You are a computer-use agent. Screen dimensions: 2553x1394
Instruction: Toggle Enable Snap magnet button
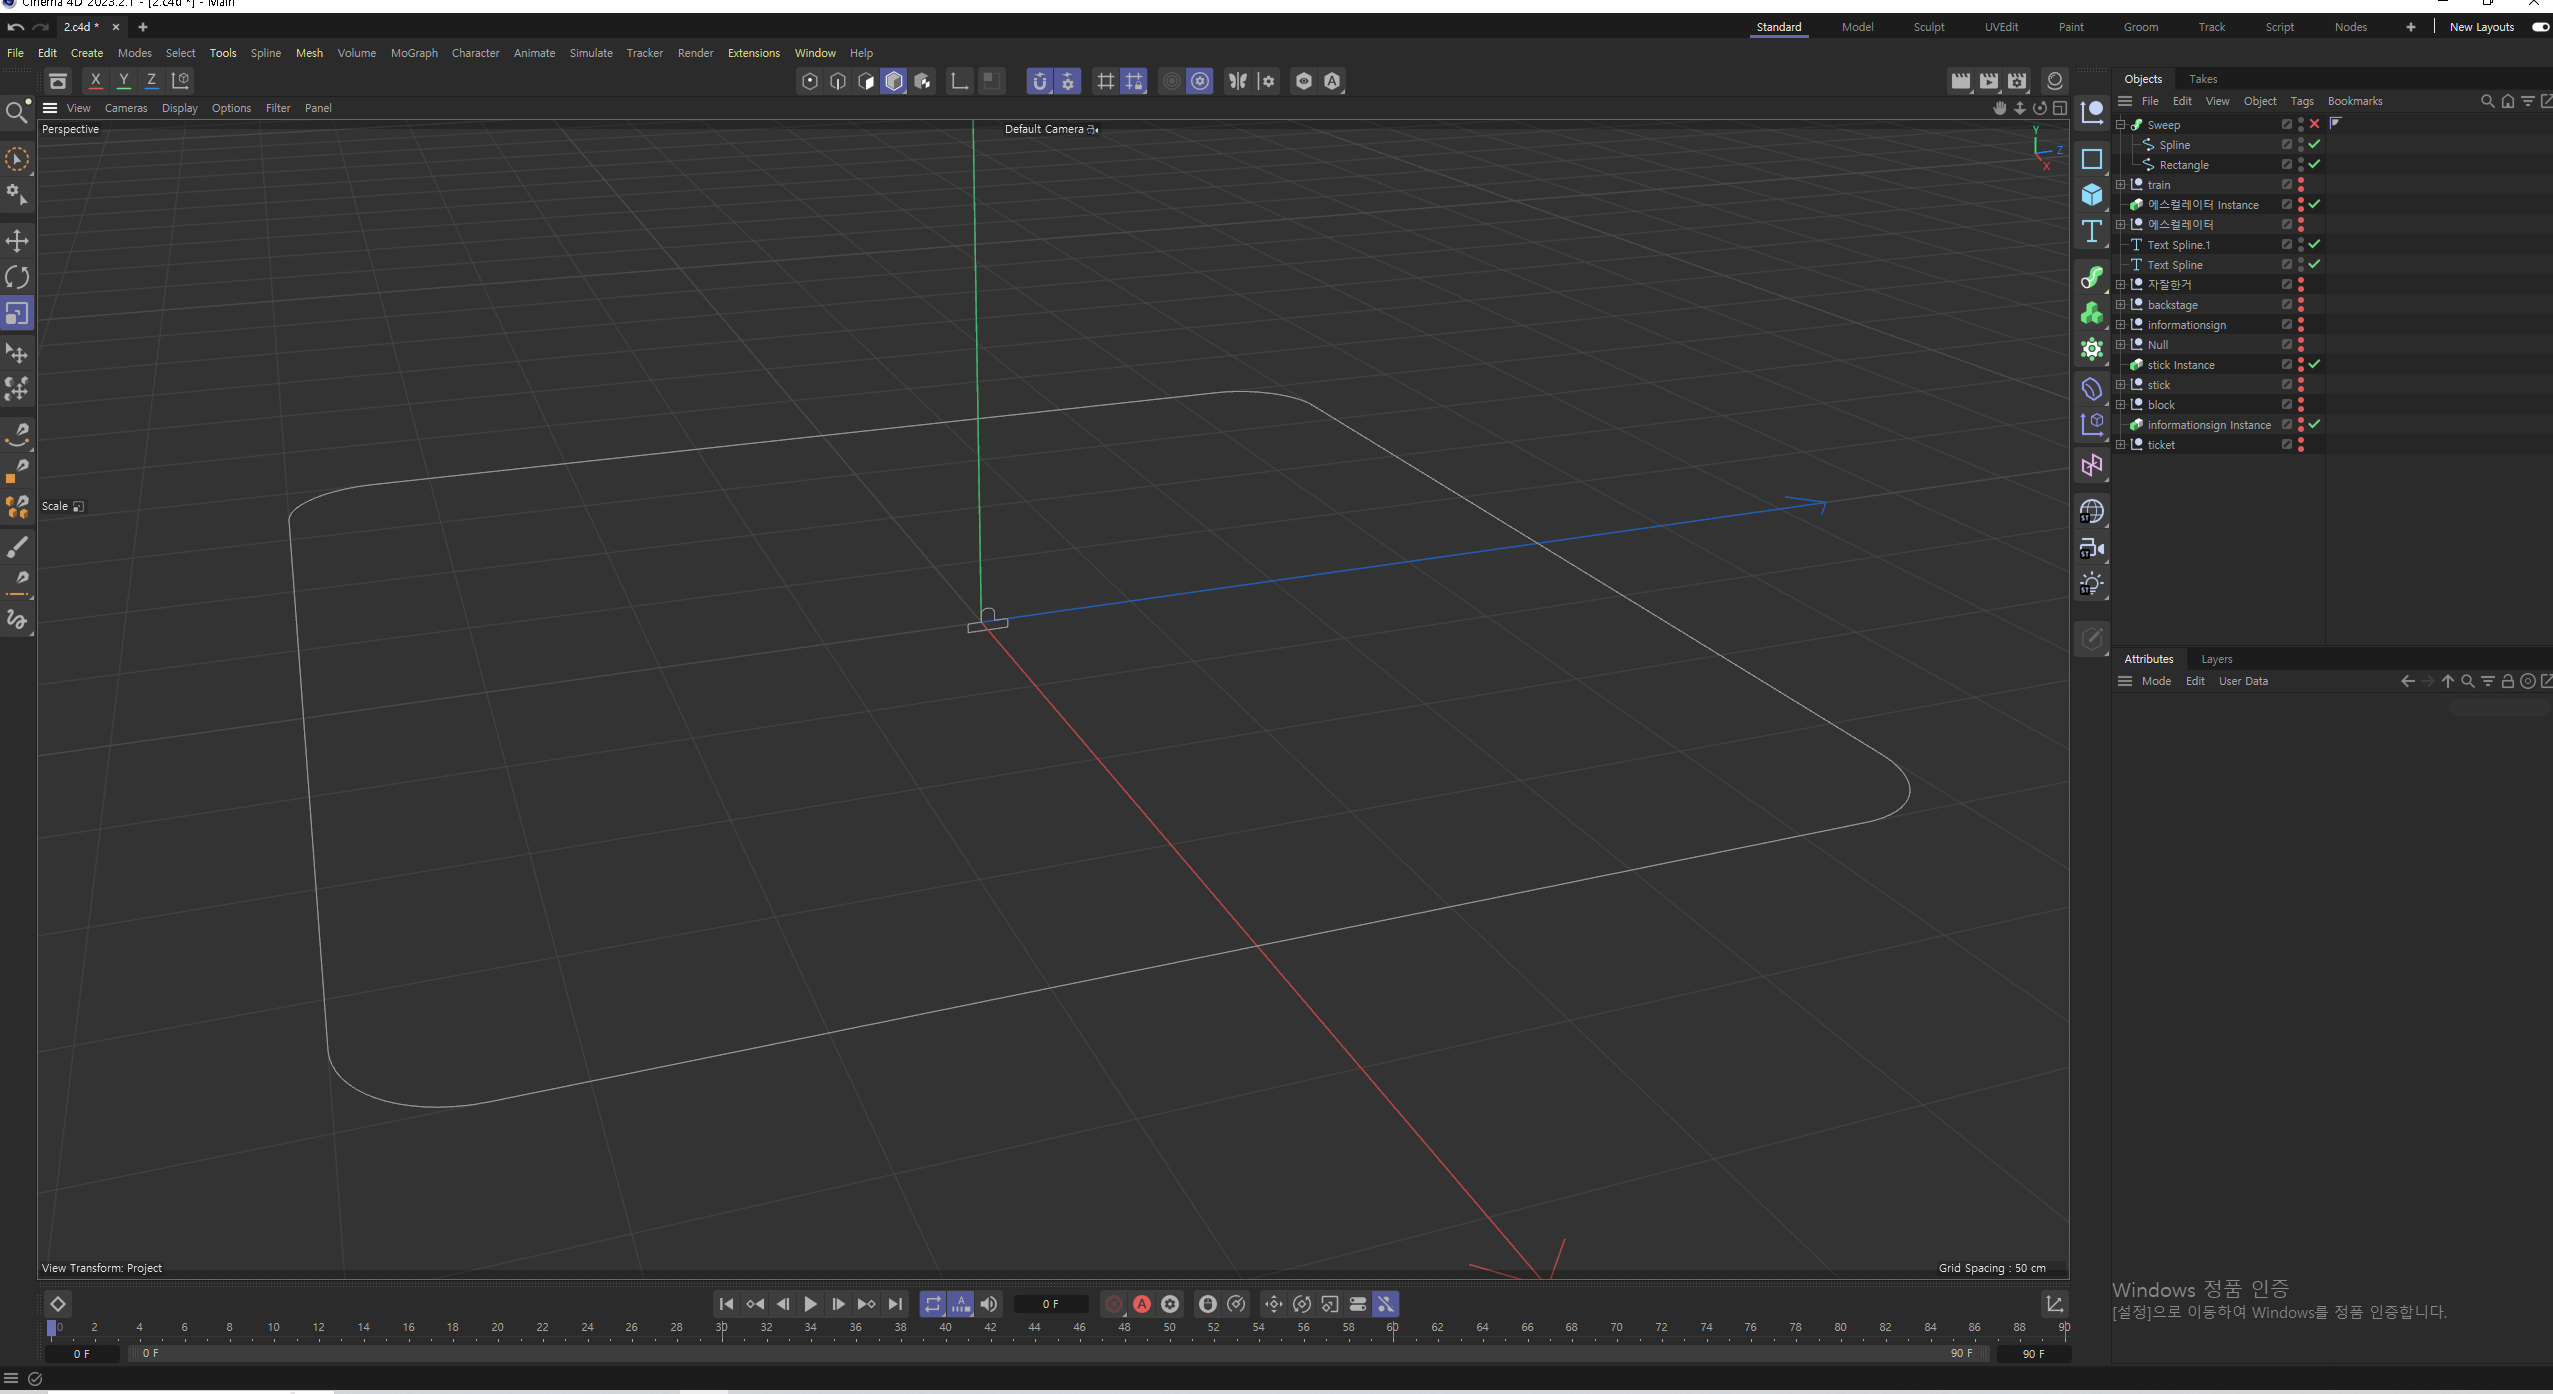pos(1040,81)
